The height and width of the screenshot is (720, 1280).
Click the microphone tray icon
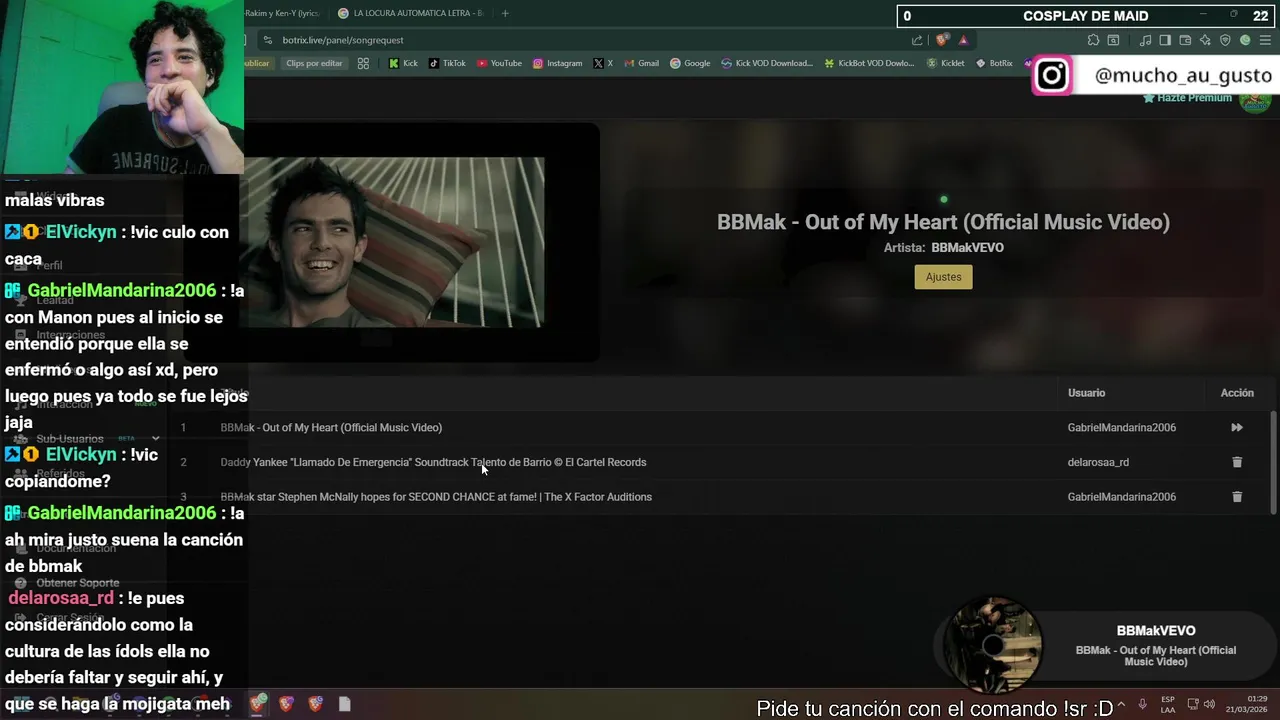[x=1142, y=704]
